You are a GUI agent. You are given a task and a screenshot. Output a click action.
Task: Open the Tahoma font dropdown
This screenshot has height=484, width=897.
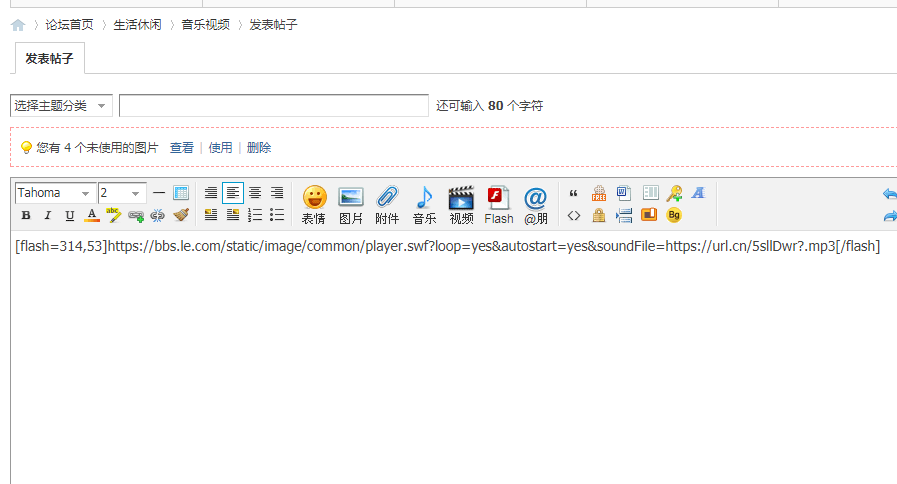click(x=54, y=193)
